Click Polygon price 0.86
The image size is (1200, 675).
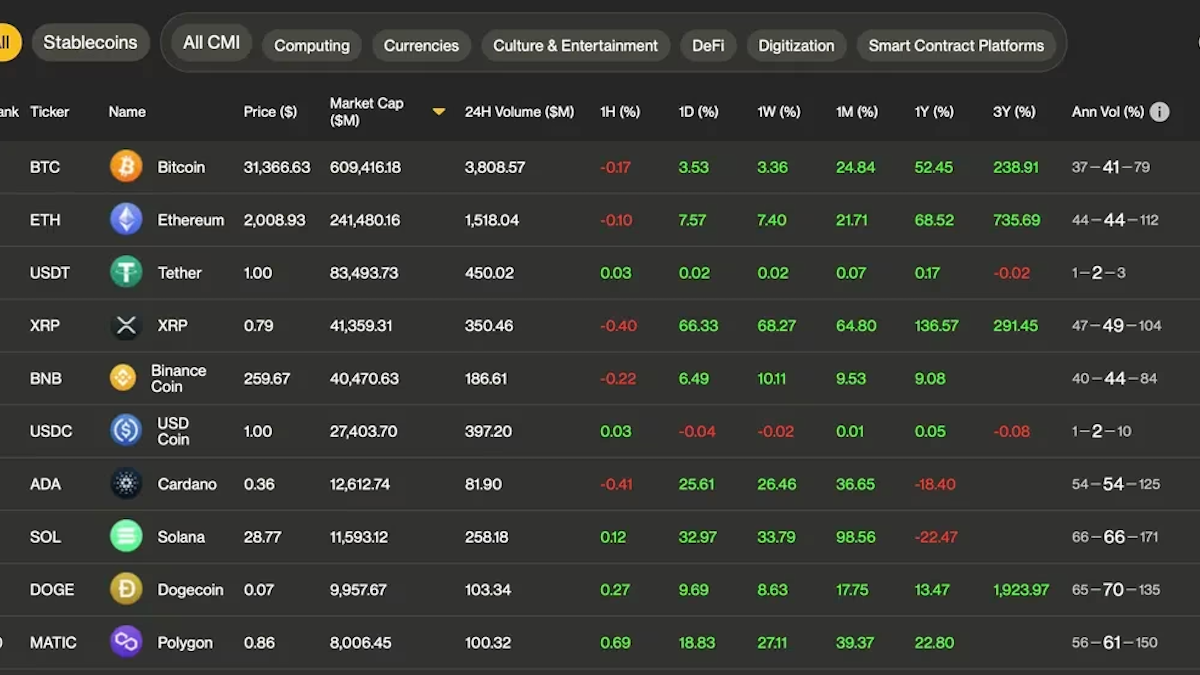(259, 643)
